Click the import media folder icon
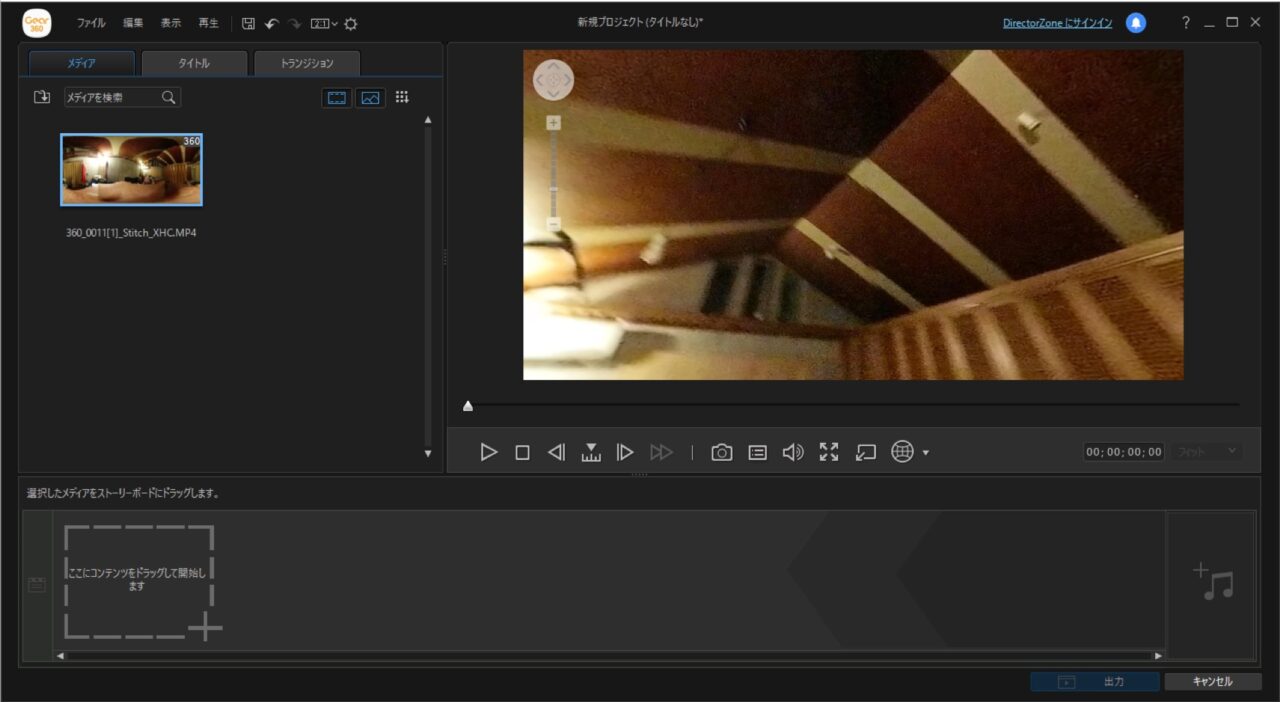Viewport: 1280px width, 702px height. pos(42,97)
